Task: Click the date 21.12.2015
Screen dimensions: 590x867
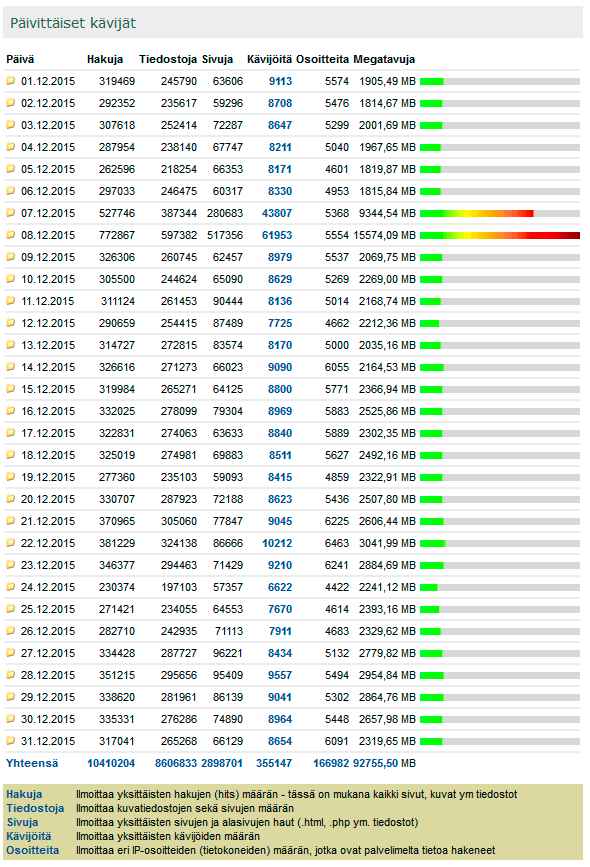Action: (48, 521)
